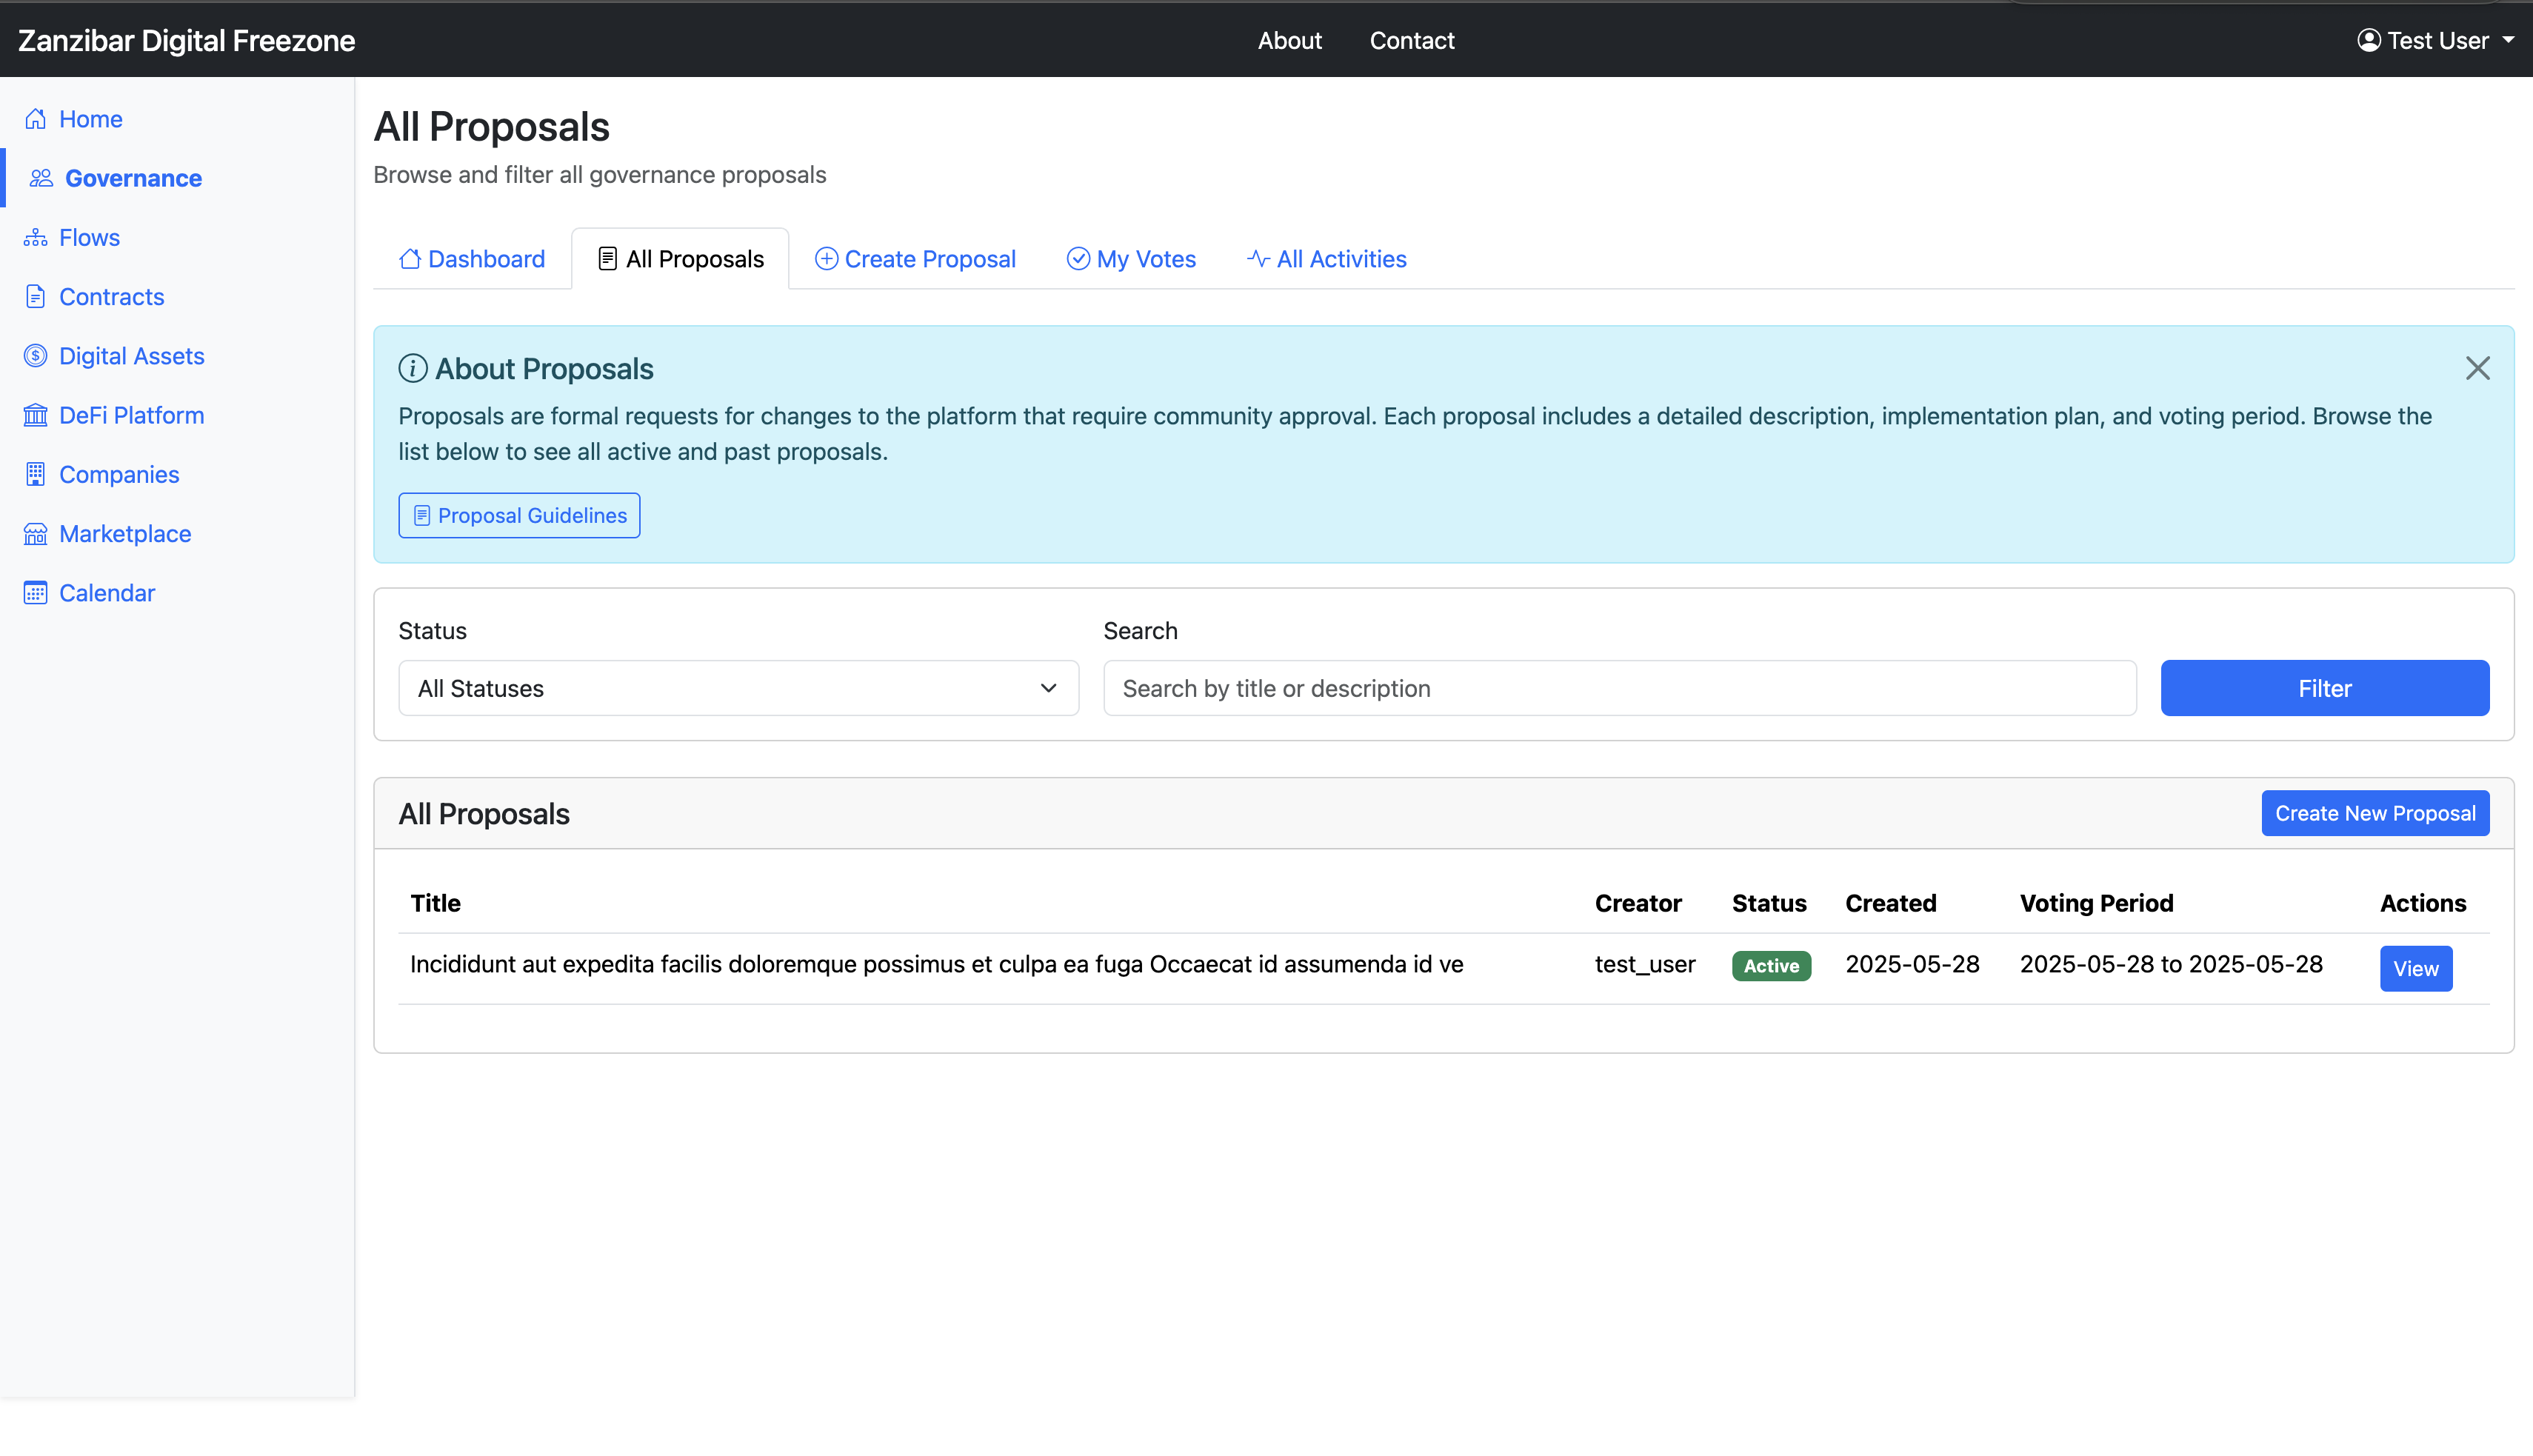Click the Create Proposal plus-circle icon

click(826, 259)
